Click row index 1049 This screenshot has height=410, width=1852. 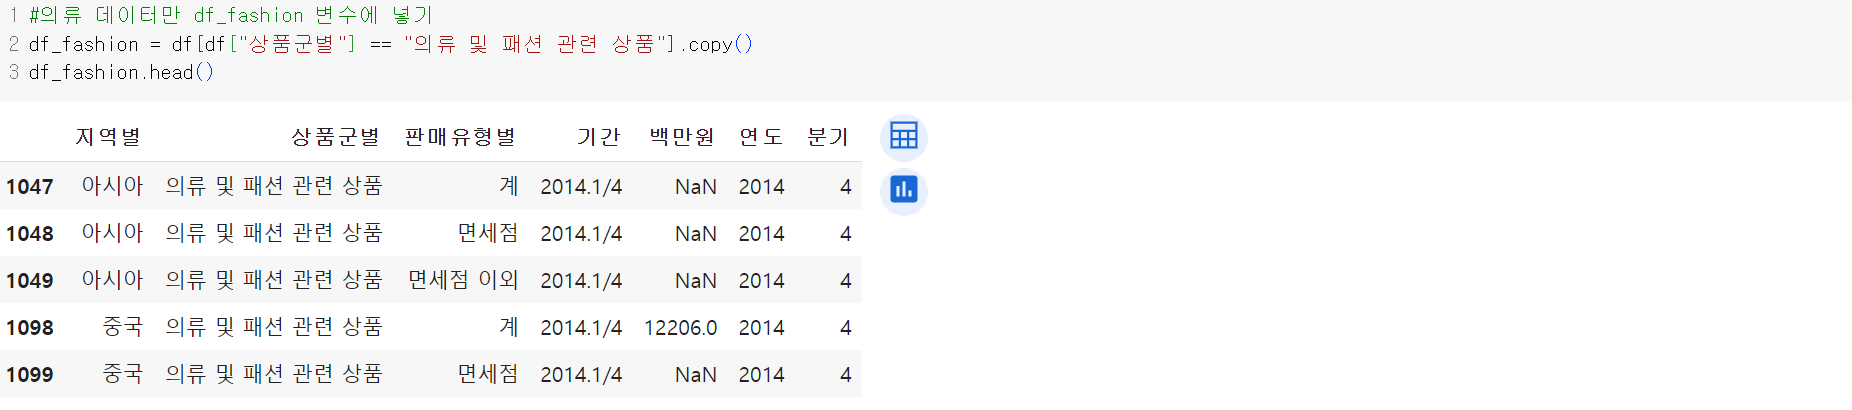(30, 281)
